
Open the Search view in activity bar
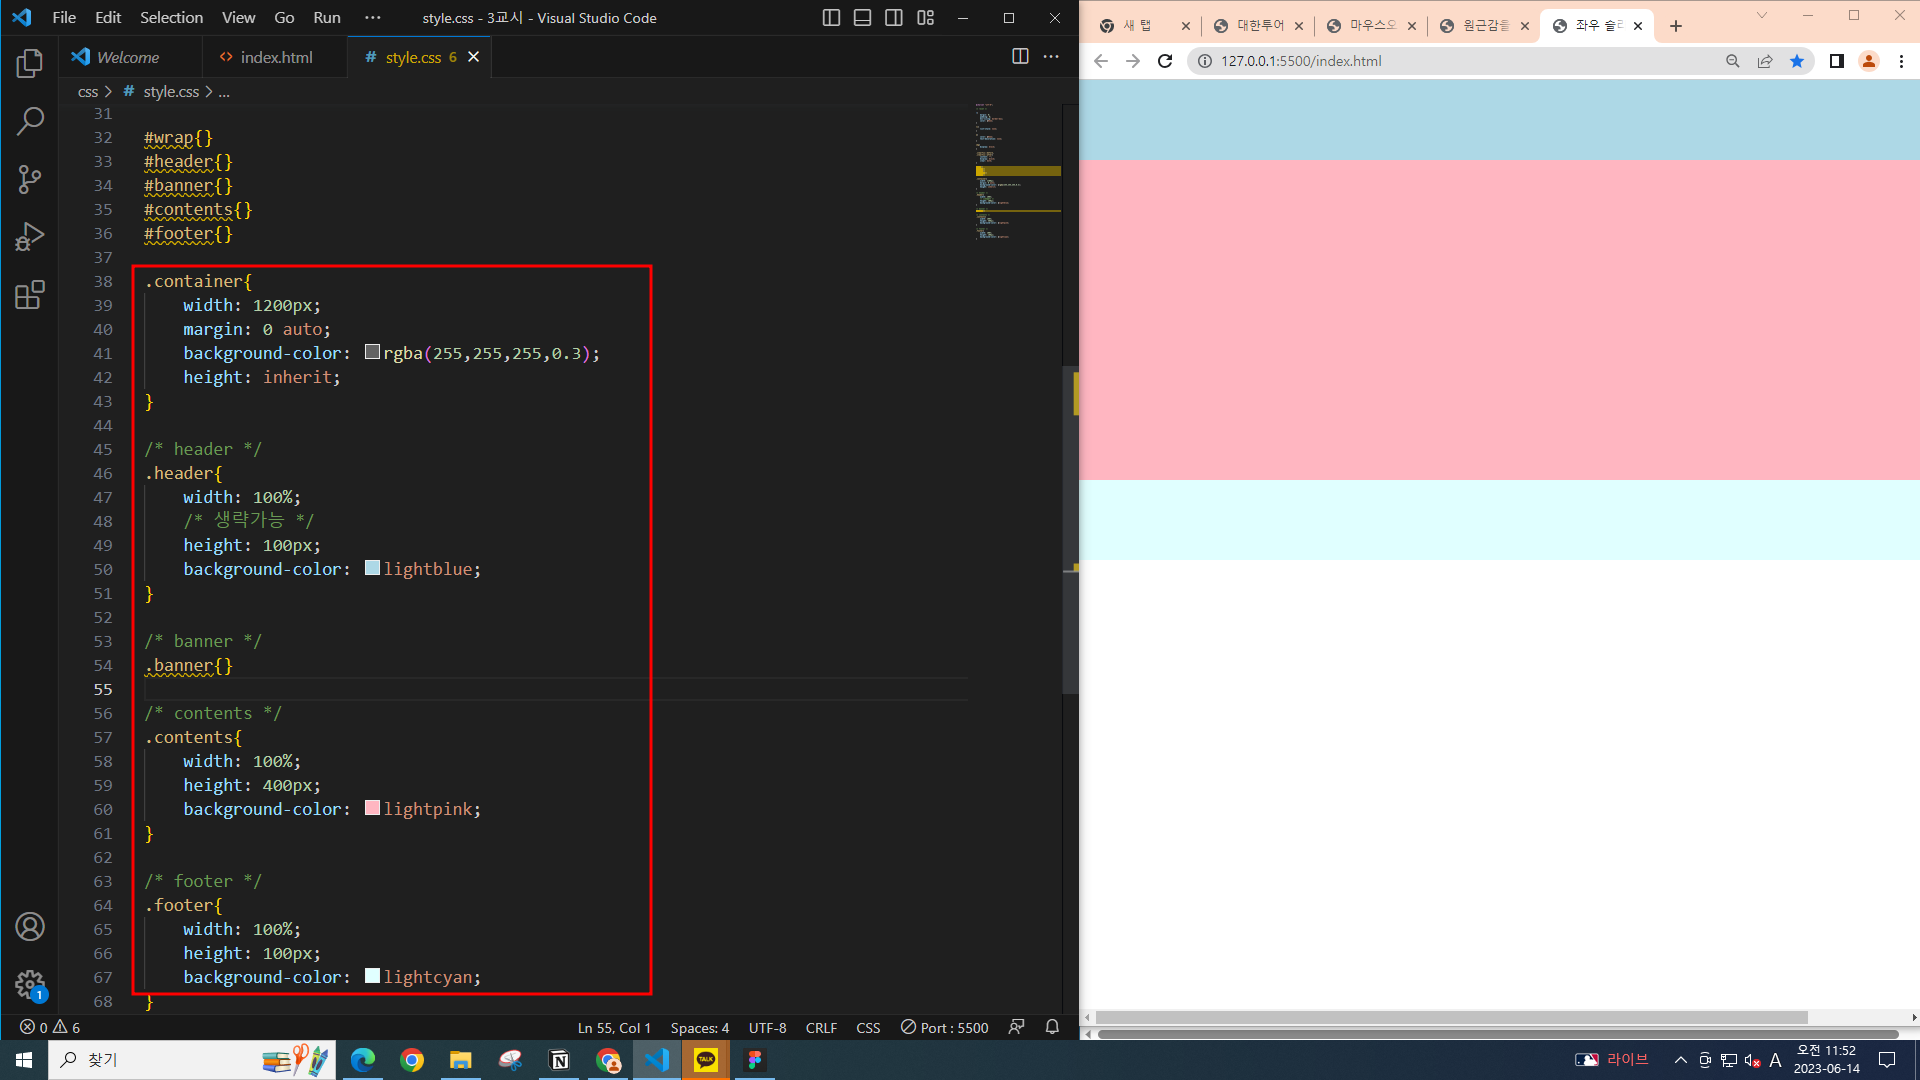(30, 122)
